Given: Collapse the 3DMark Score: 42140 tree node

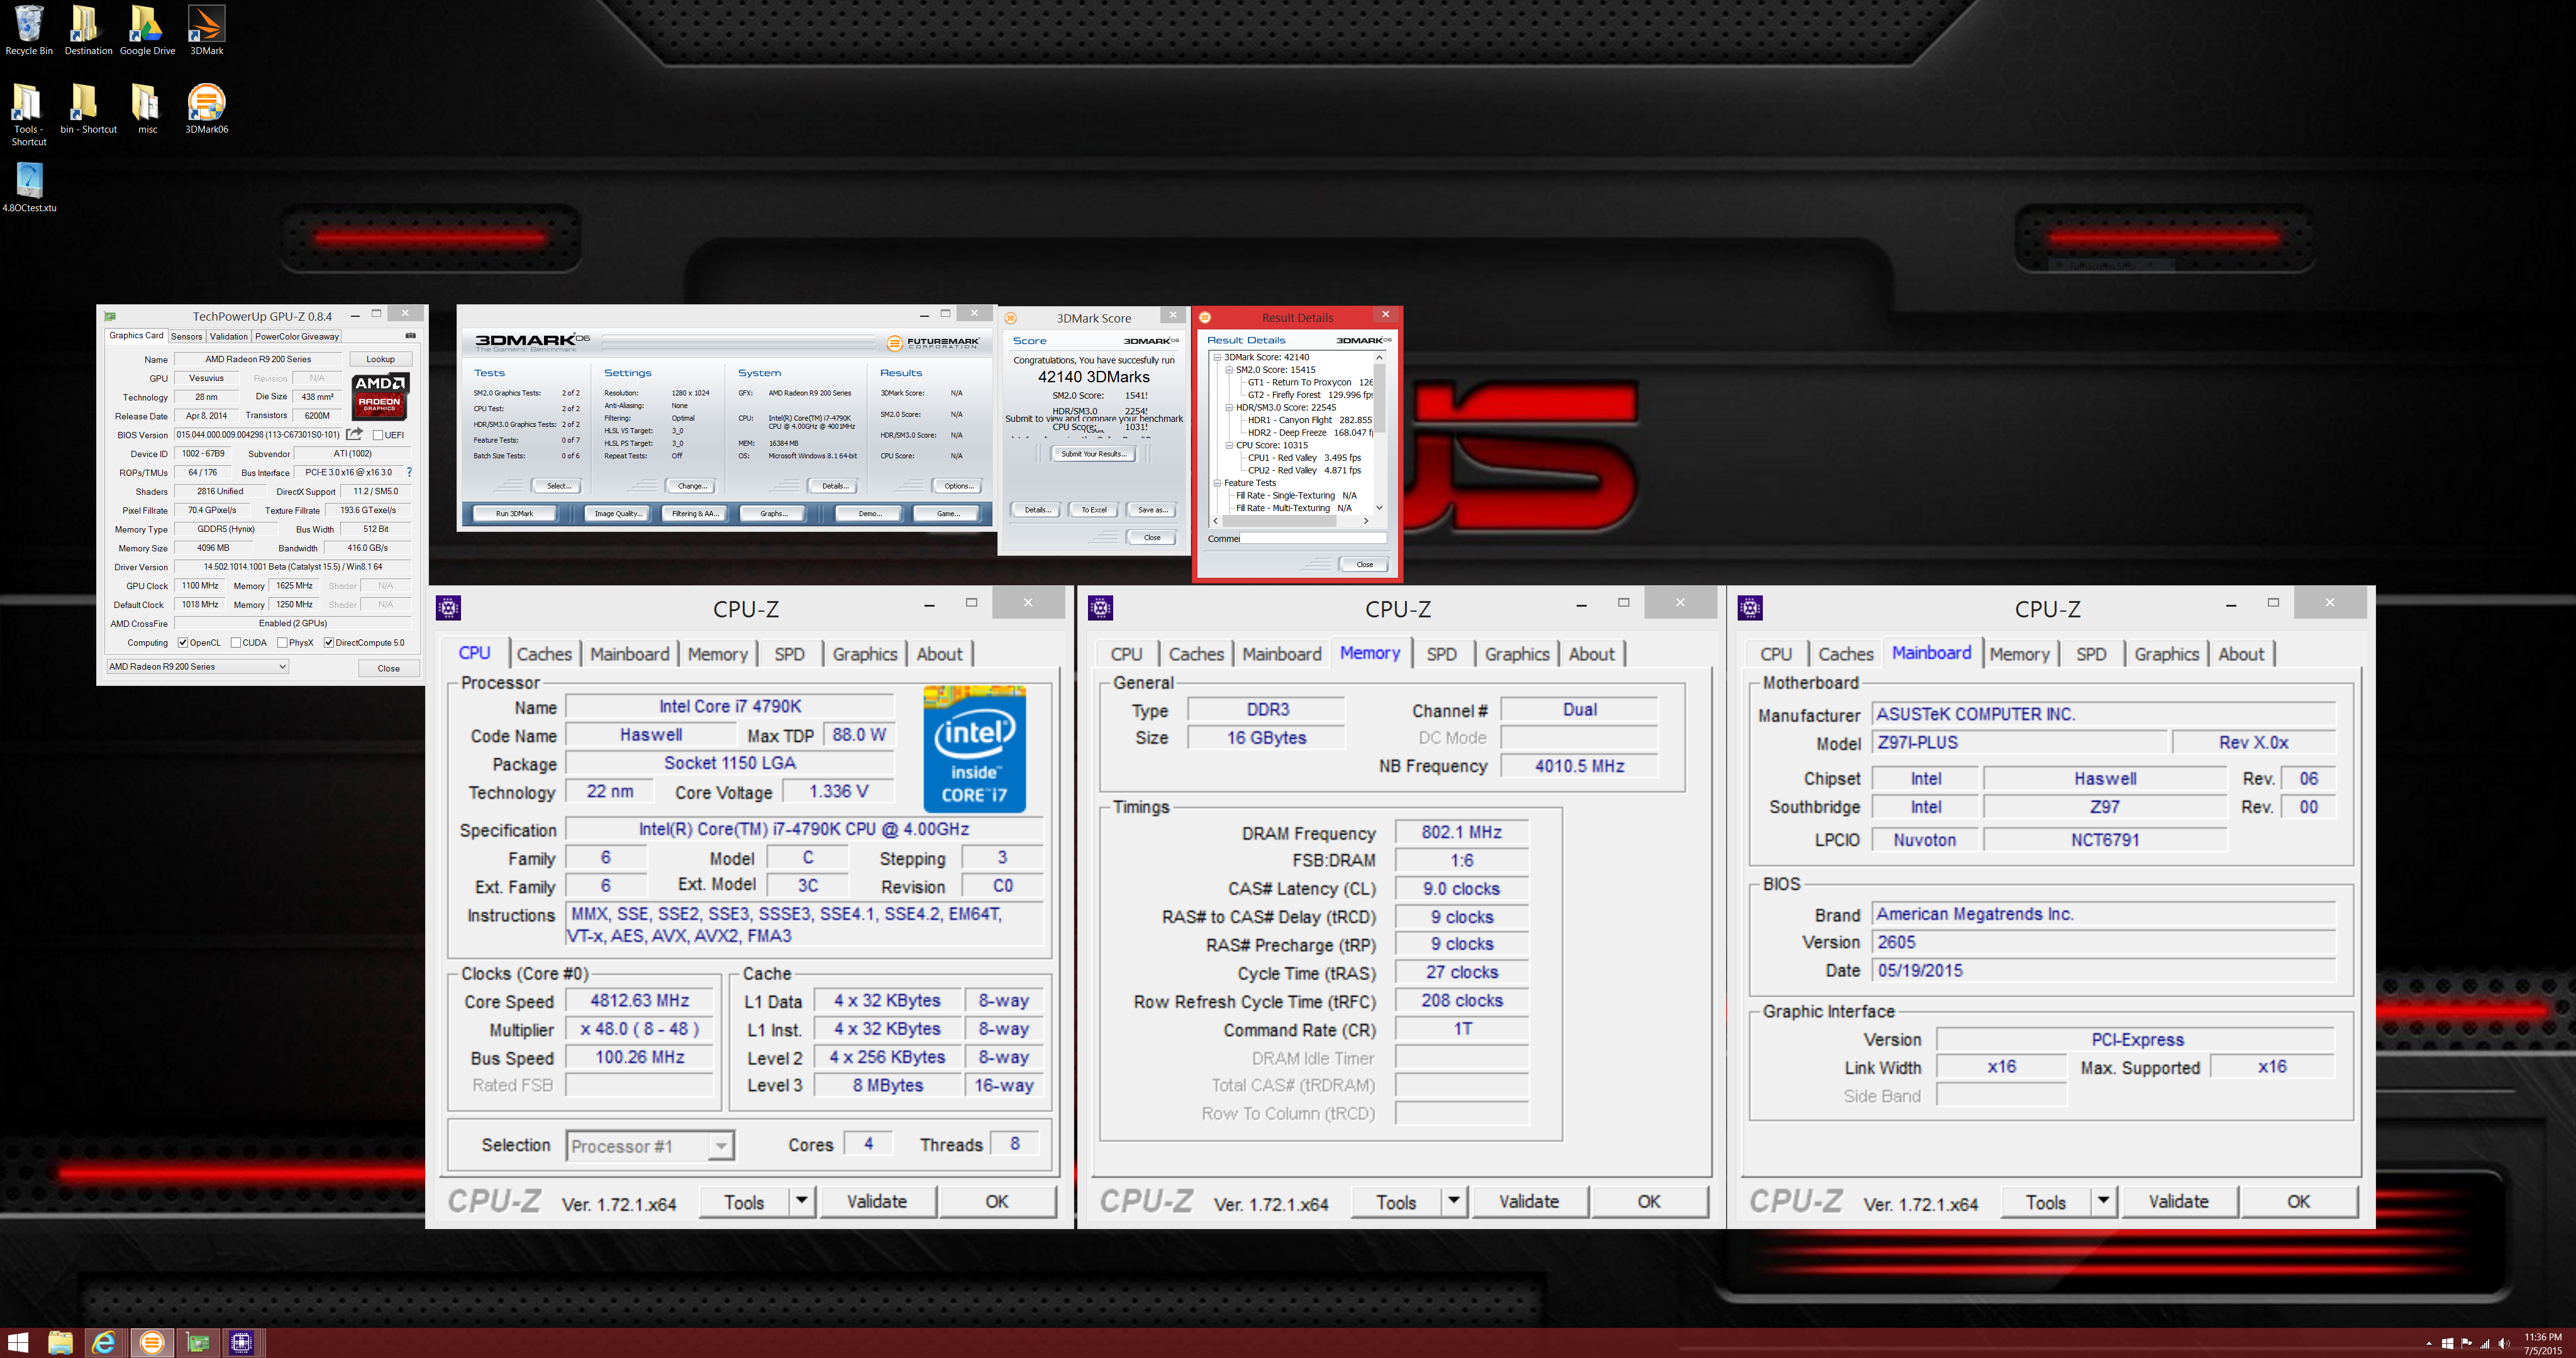Looking at the screenshot, I should click(1217, 357).
